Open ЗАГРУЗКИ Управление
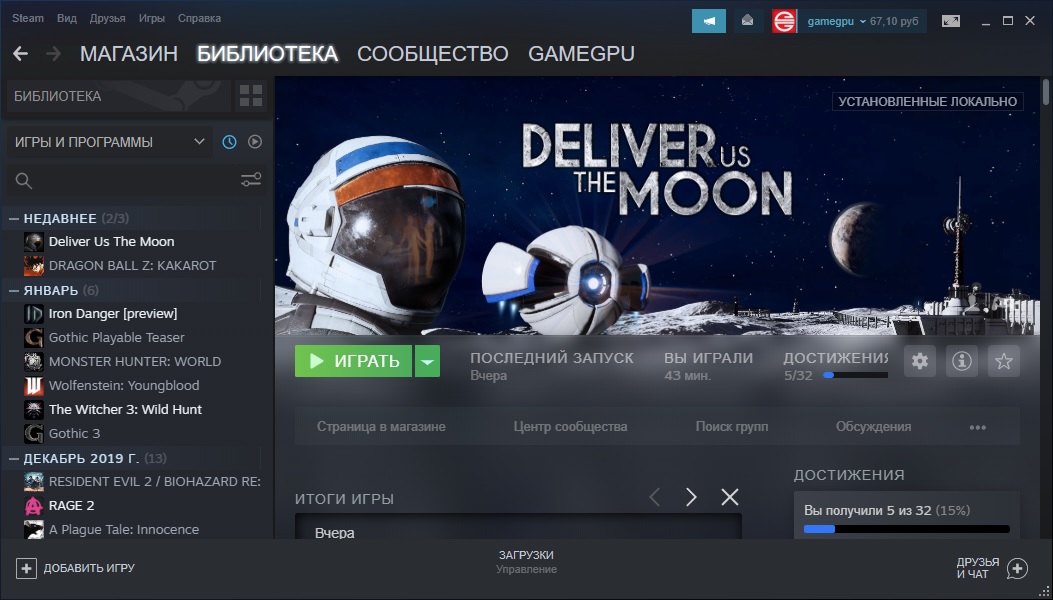Screen dimensions: 1053x600 tap(526, 562)
